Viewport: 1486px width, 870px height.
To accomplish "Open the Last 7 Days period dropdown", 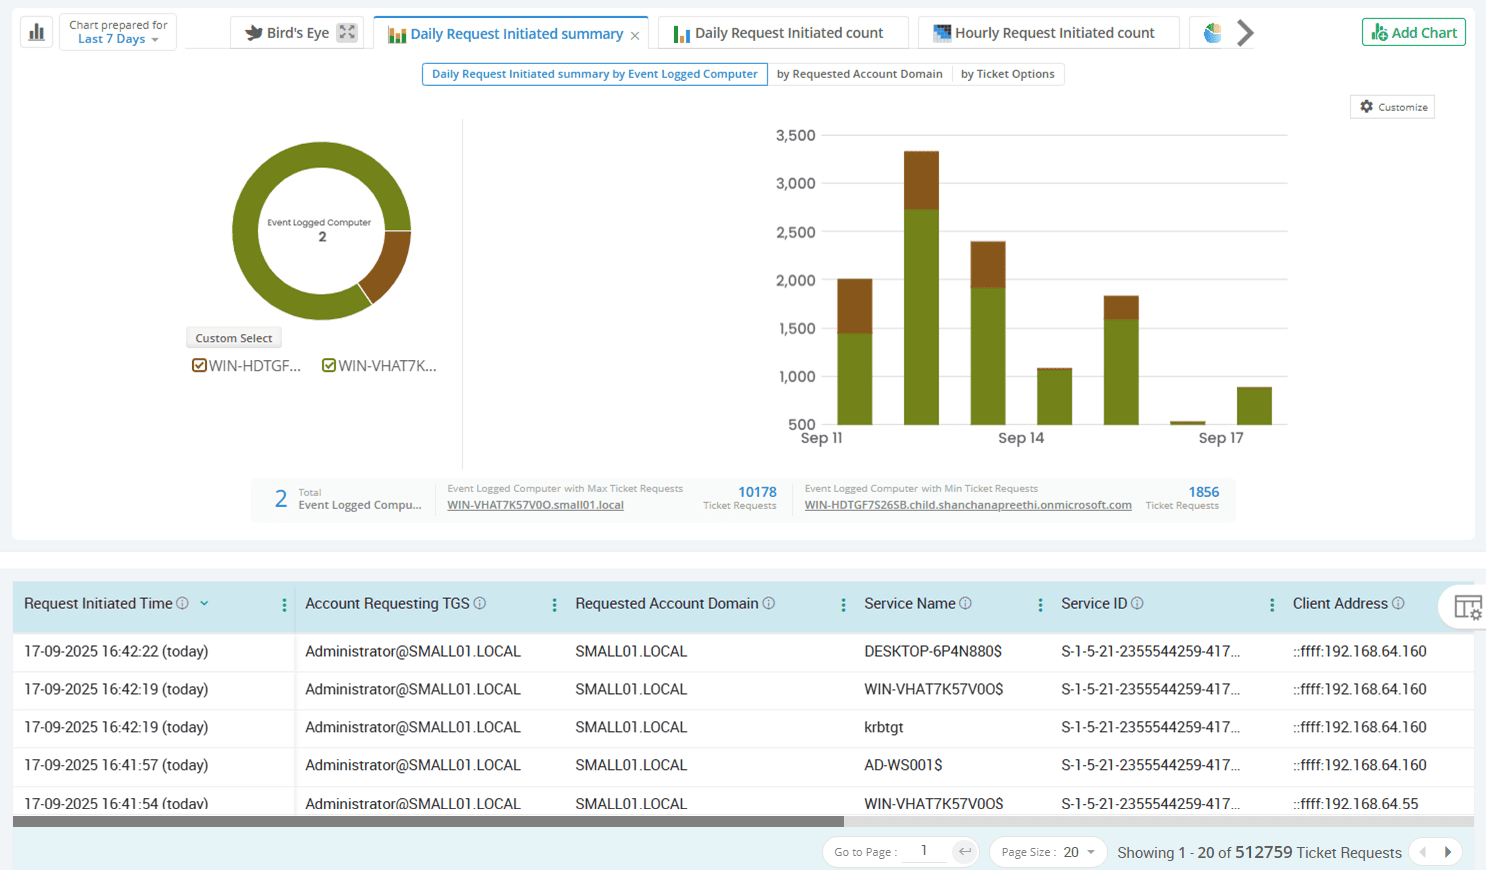I will [118, 39].
